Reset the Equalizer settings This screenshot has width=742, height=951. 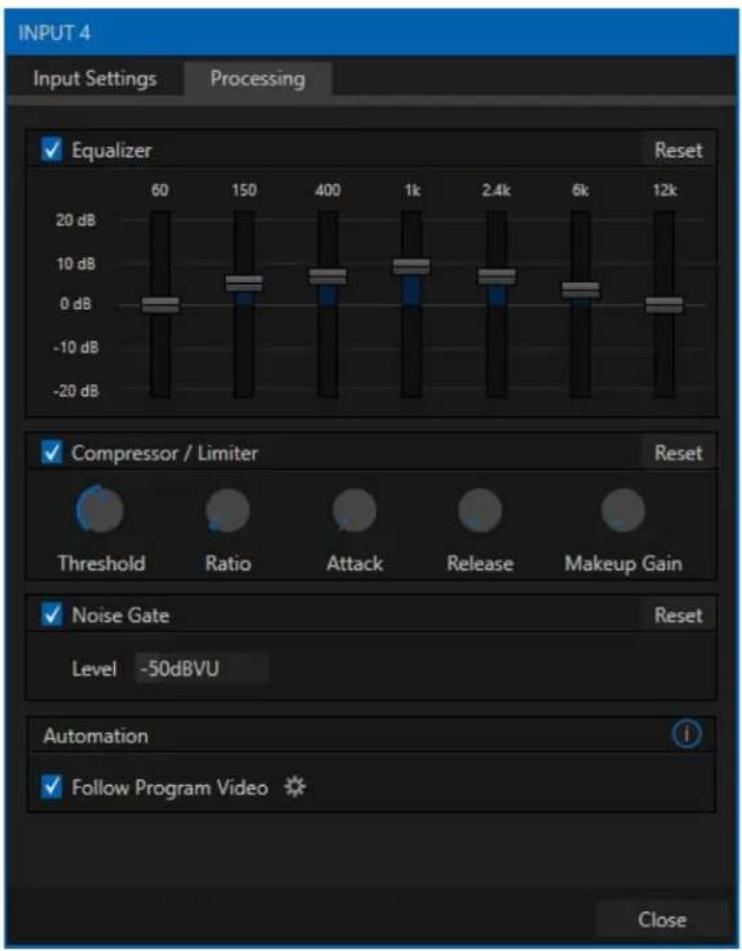[678, 150]
